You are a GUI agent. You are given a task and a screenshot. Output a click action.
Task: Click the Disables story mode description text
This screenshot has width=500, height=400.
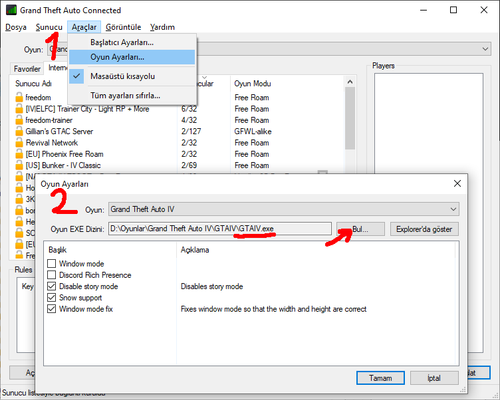click(212, 286)
